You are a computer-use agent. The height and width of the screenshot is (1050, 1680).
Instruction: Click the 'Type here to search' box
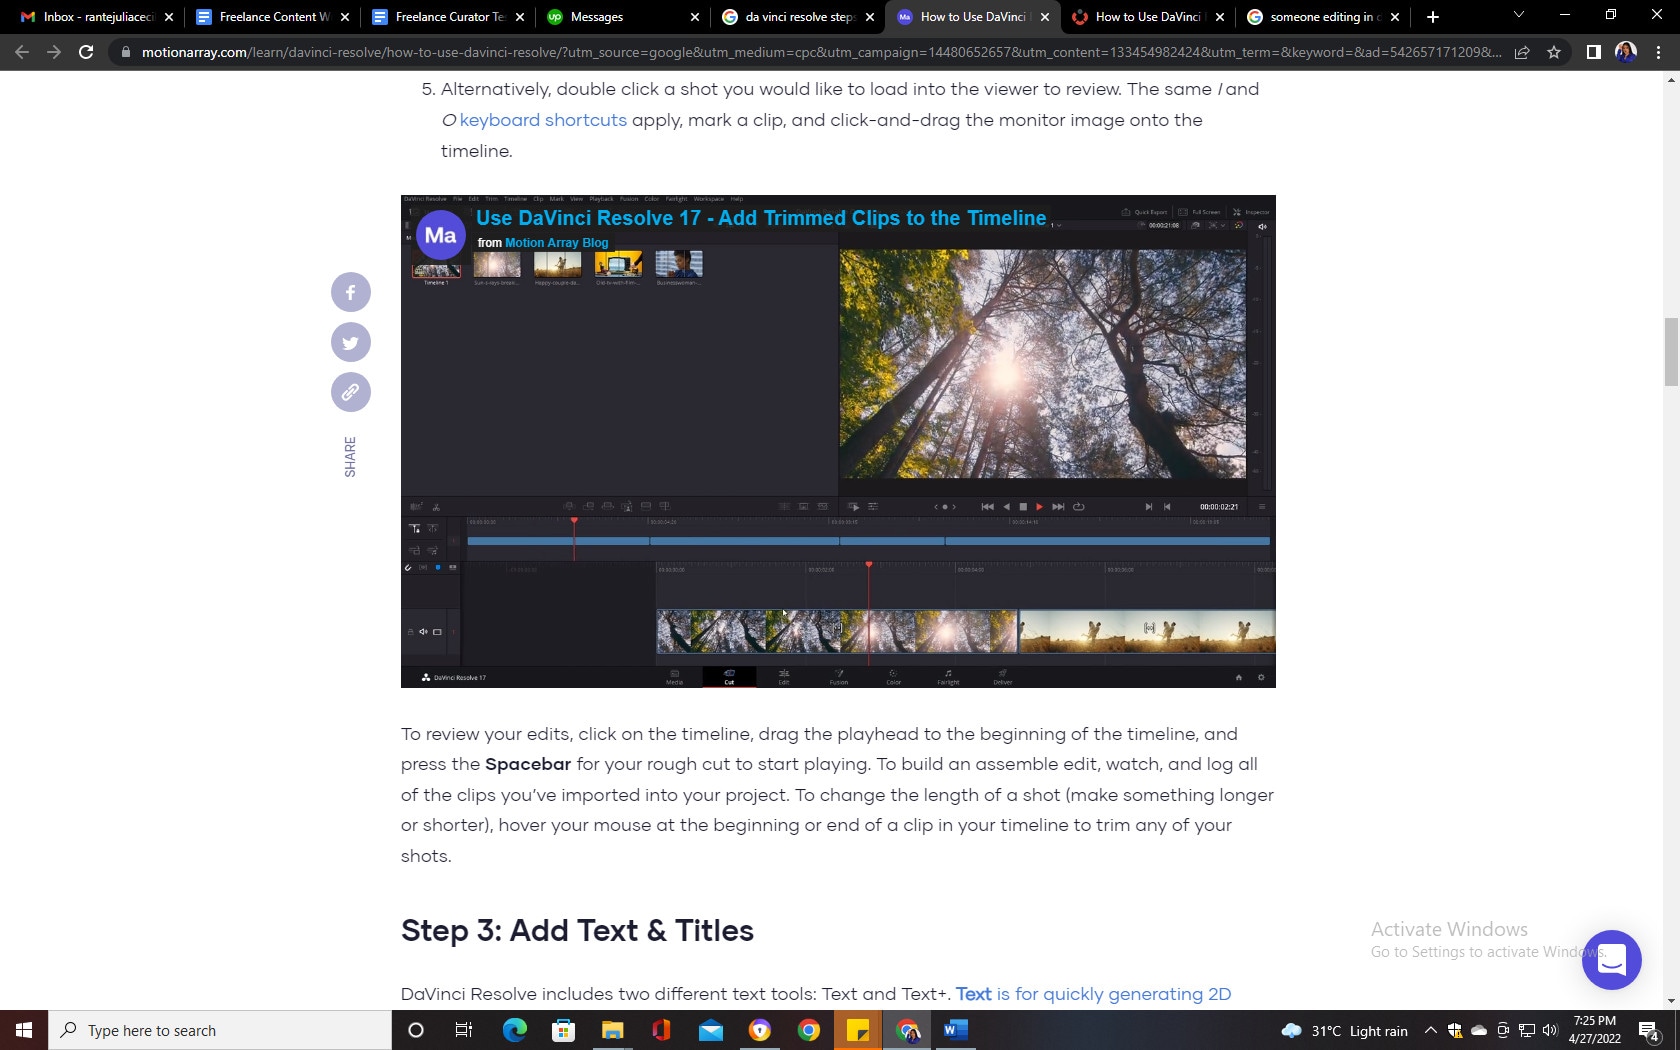(220, 1030)
